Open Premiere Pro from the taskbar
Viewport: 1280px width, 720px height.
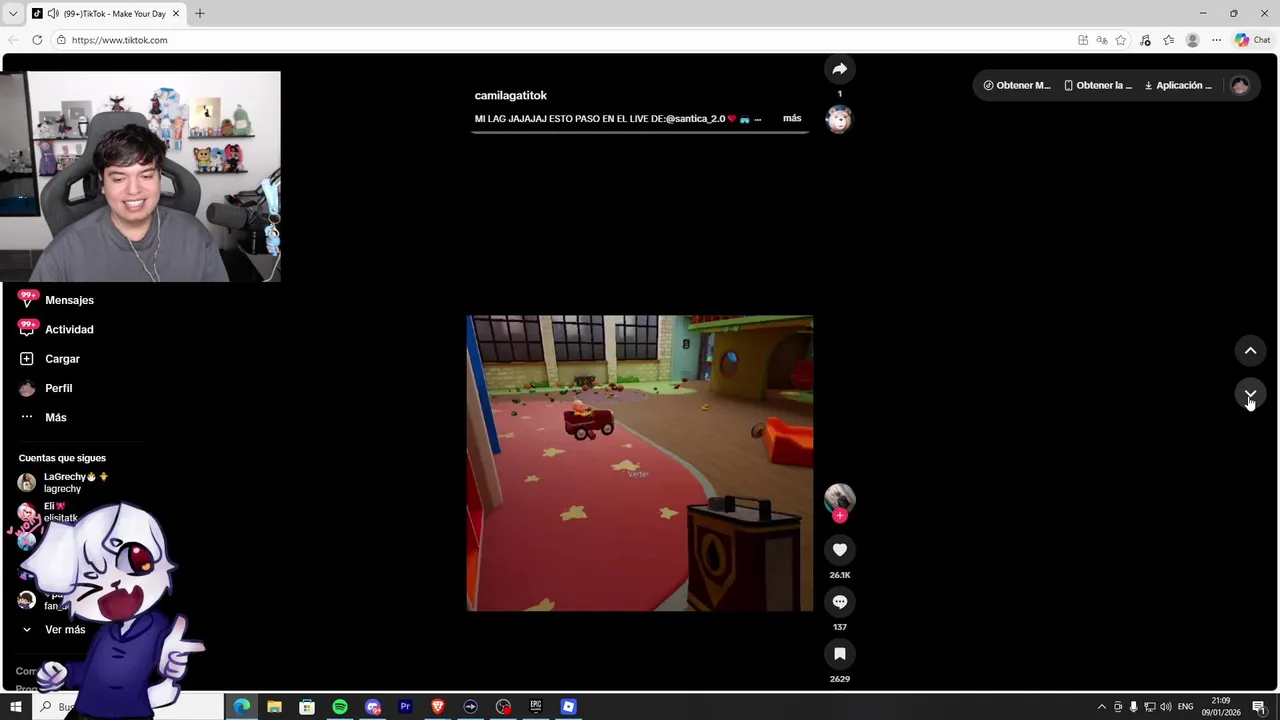coord(405,707)
